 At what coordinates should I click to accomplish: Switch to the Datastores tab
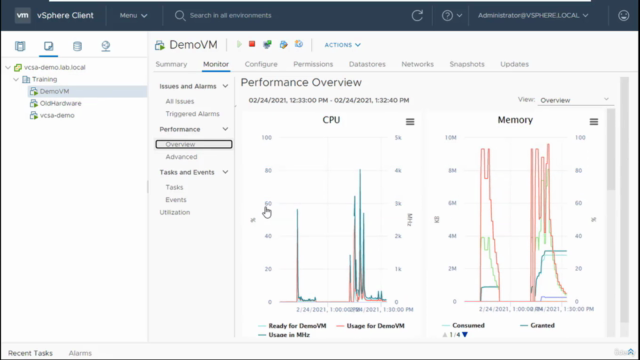click(x=367, y=64)
